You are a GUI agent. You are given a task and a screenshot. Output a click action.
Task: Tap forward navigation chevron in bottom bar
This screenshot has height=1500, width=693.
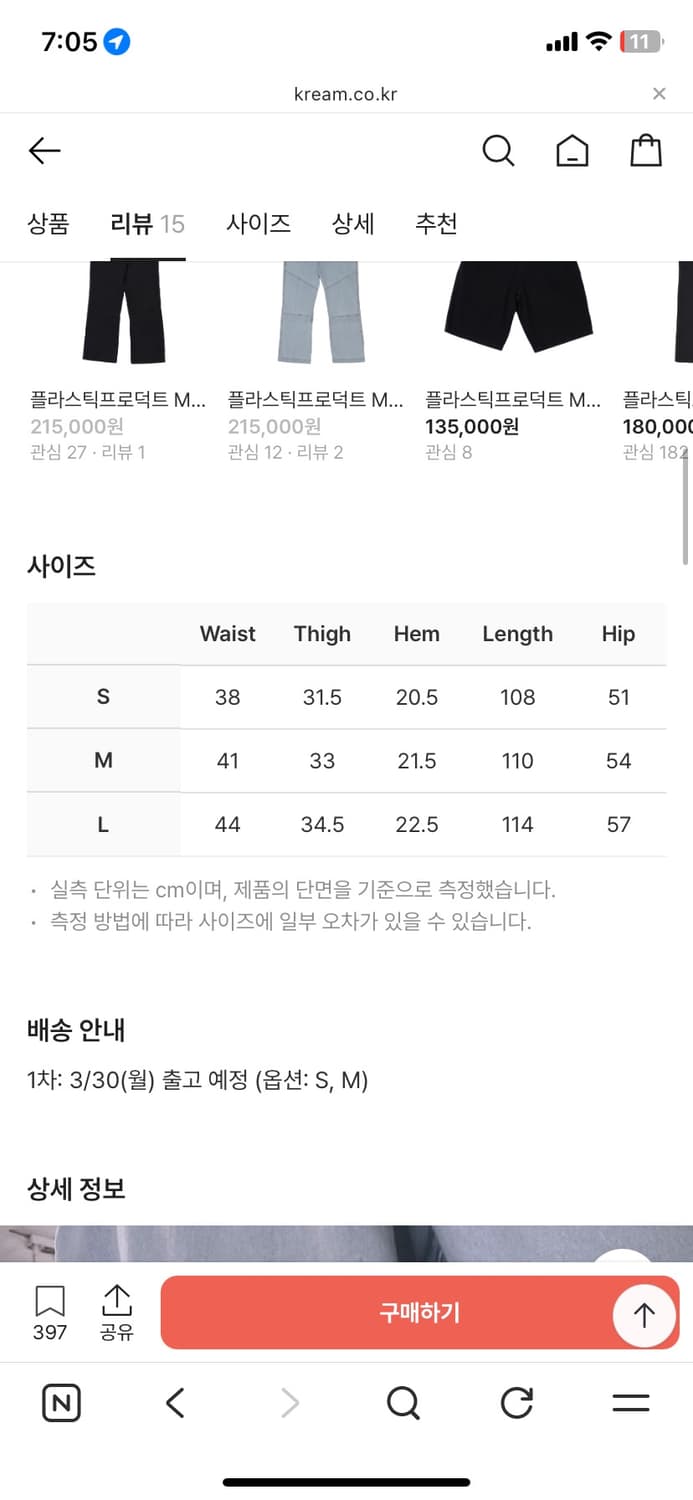pyautogui.click(x=289, y=1402)
